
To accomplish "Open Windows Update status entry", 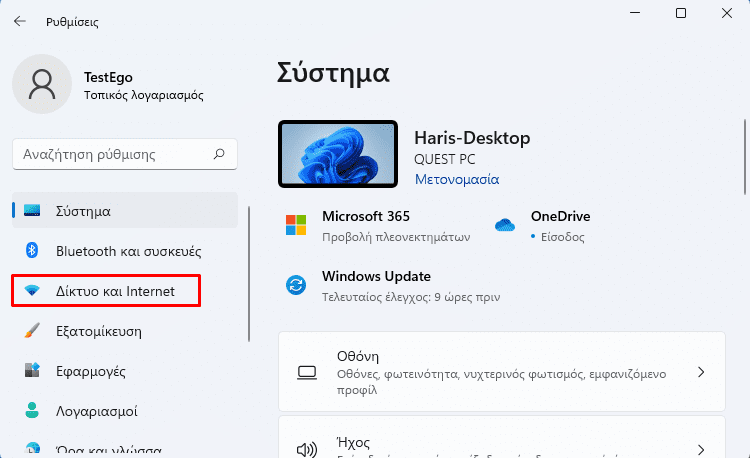I will tap(392, 286).
